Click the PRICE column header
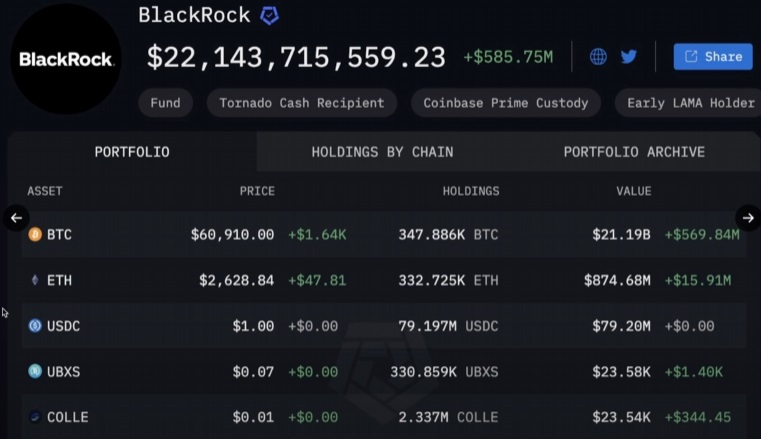This screenshot has width=761, height=439. click(257, 191)
